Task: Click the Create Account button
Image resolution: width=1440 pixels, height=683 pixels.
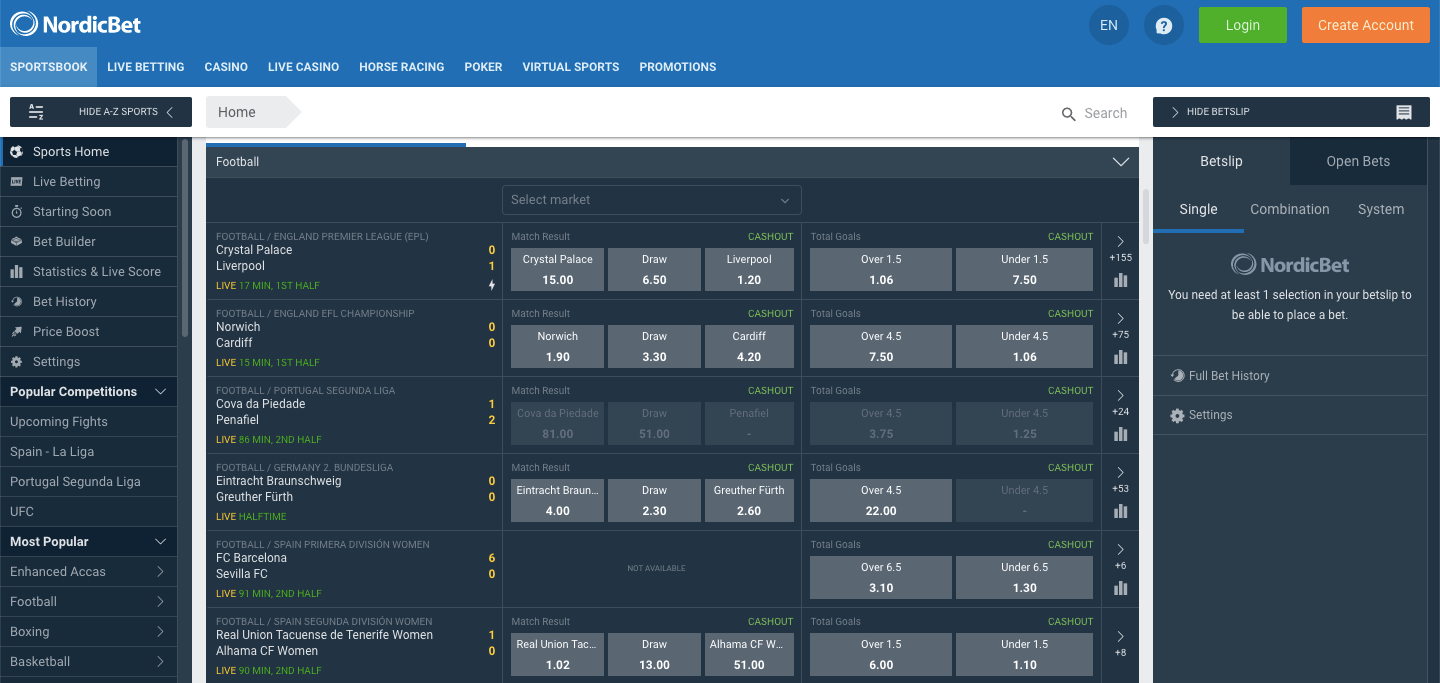Action: [x=1366, y=25]
